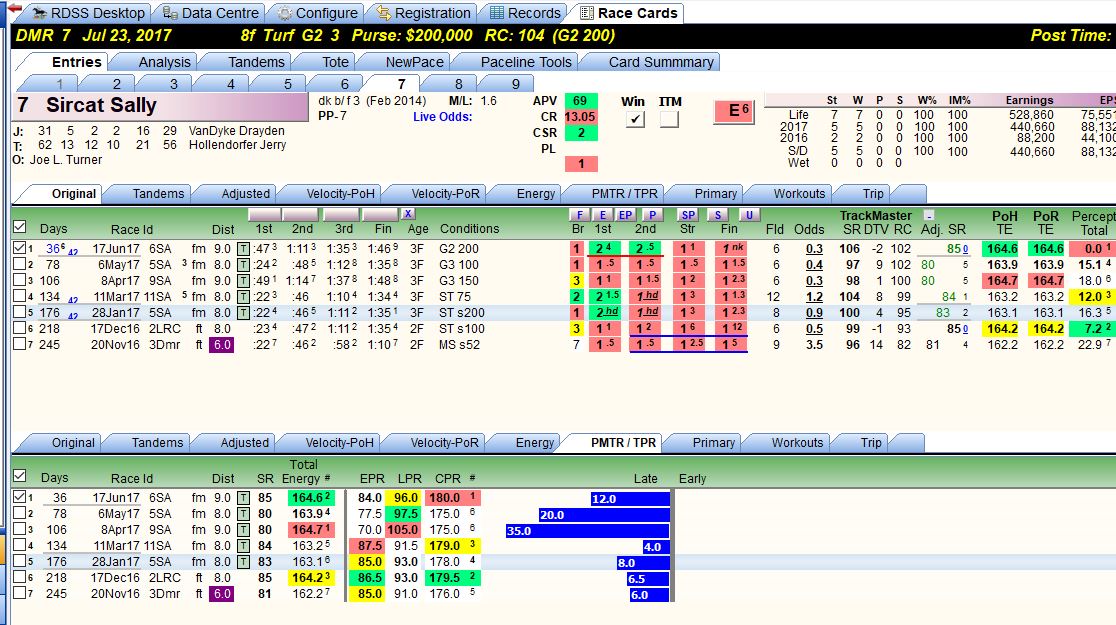
Task: Click the 0.4 odds link for 6May17
Action: (x=814, y=265)
